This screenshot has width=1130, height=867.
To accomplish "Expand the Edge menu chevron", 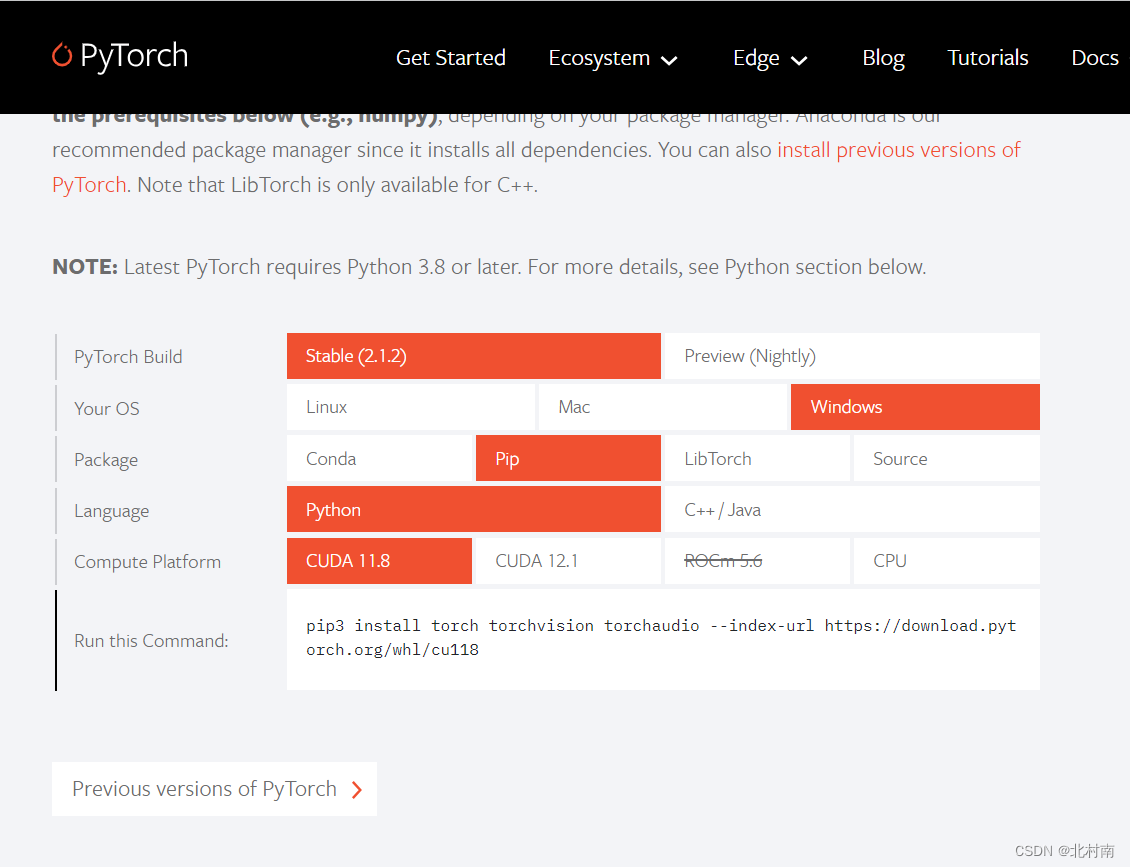I will (799, 61).
